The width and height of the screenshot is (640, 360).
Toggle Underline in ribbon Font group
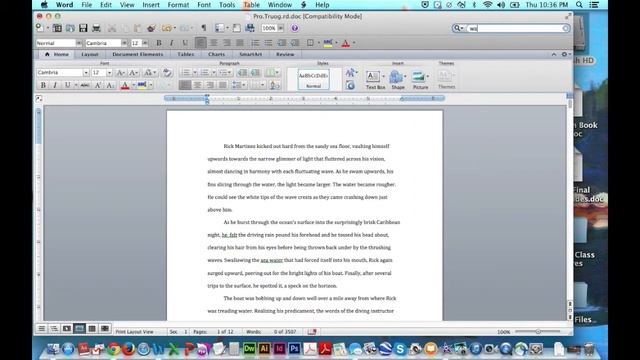67,85
